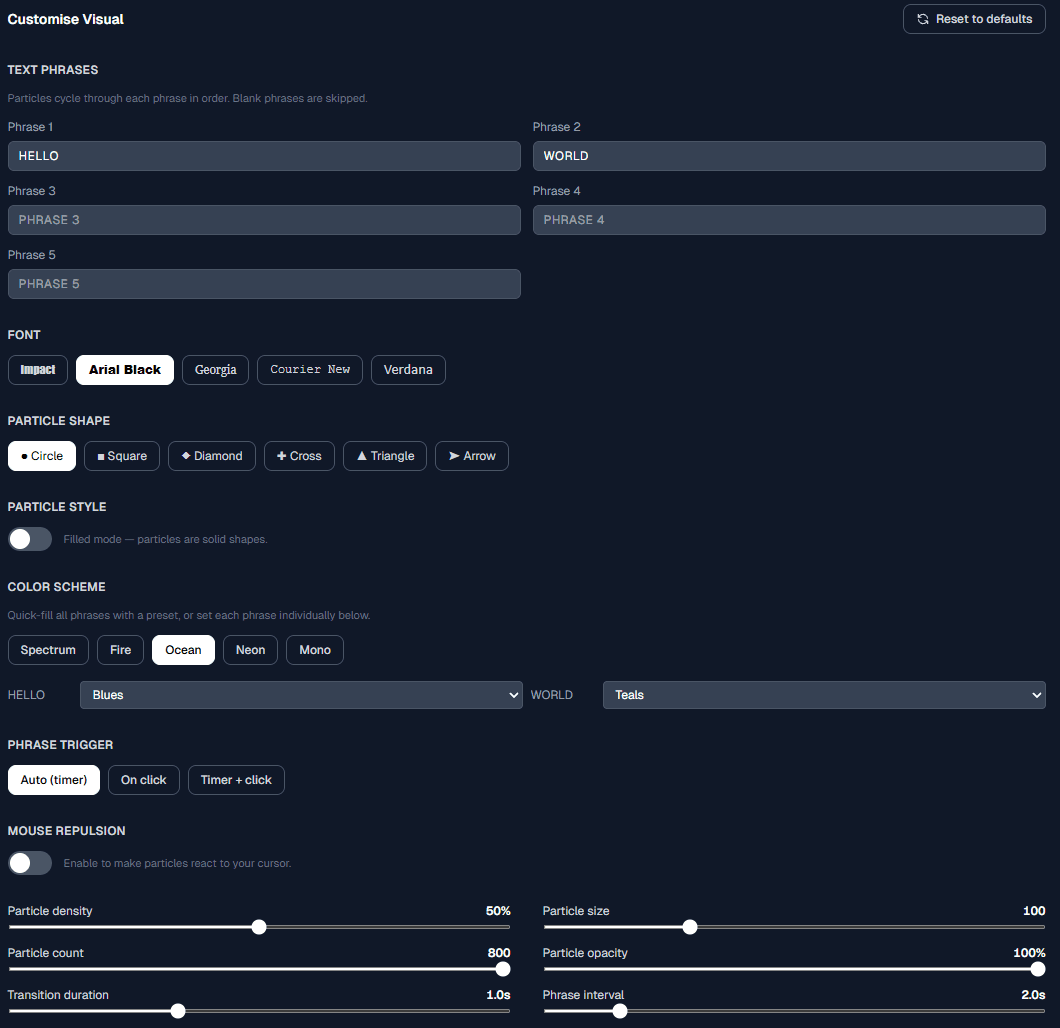Click the Particle density value 50%
The image size is (1060, 1028).
498,911
